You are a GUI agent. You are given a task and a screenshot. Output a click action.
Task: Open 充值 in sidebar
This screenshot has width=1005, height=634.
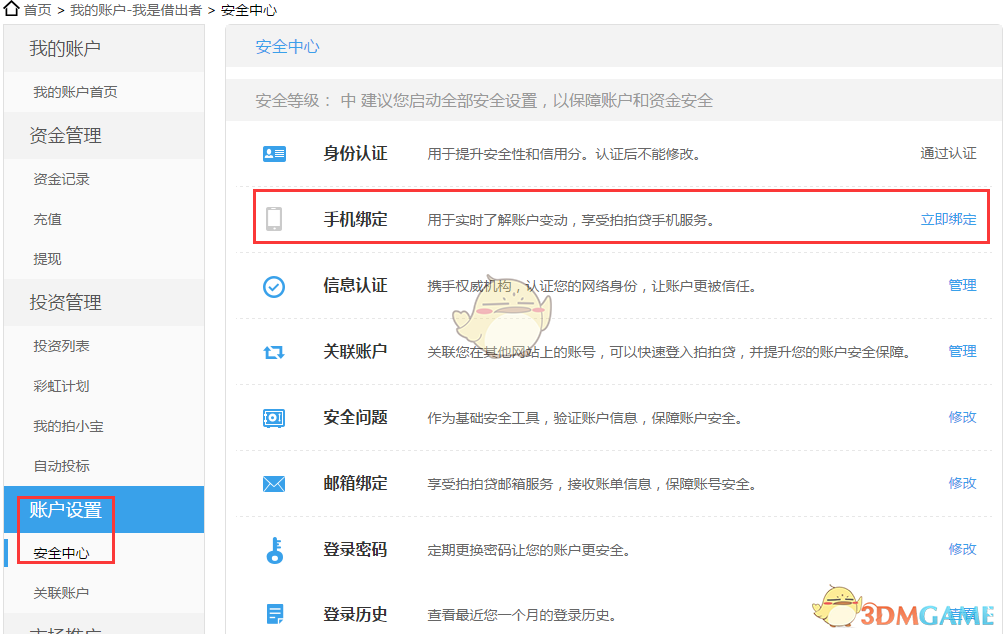tap(47, 219)
